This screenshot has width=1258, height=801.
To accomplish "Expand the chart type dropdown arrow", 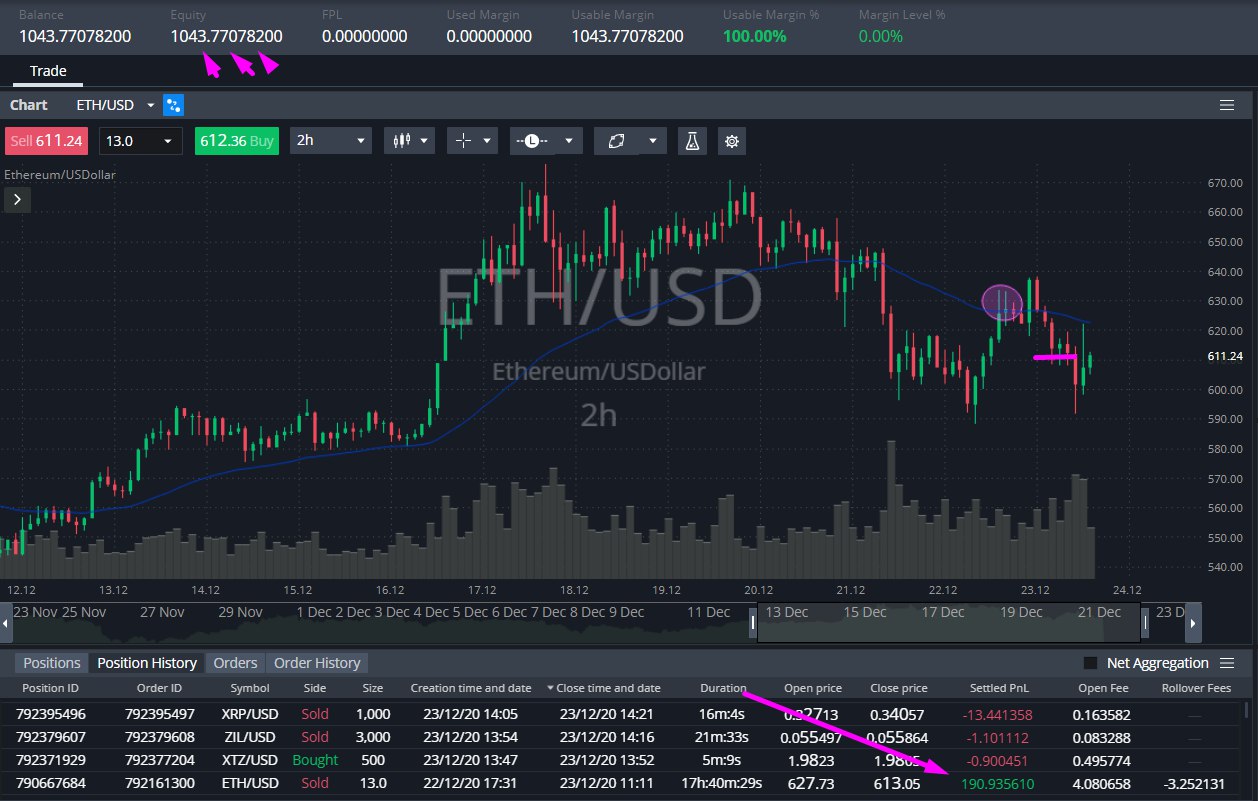I will click(x=426, y=141).
